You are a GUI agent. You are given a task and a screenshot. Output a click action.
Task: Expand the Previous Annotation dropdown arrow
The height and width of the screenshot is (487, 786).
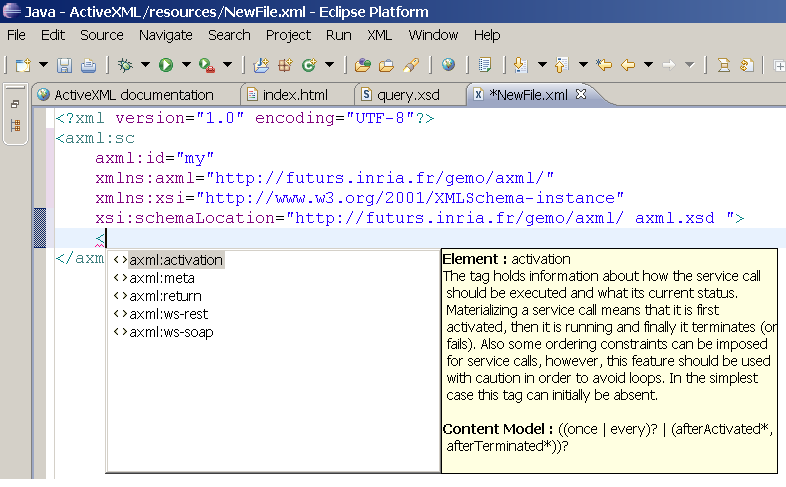coord(583,65)
